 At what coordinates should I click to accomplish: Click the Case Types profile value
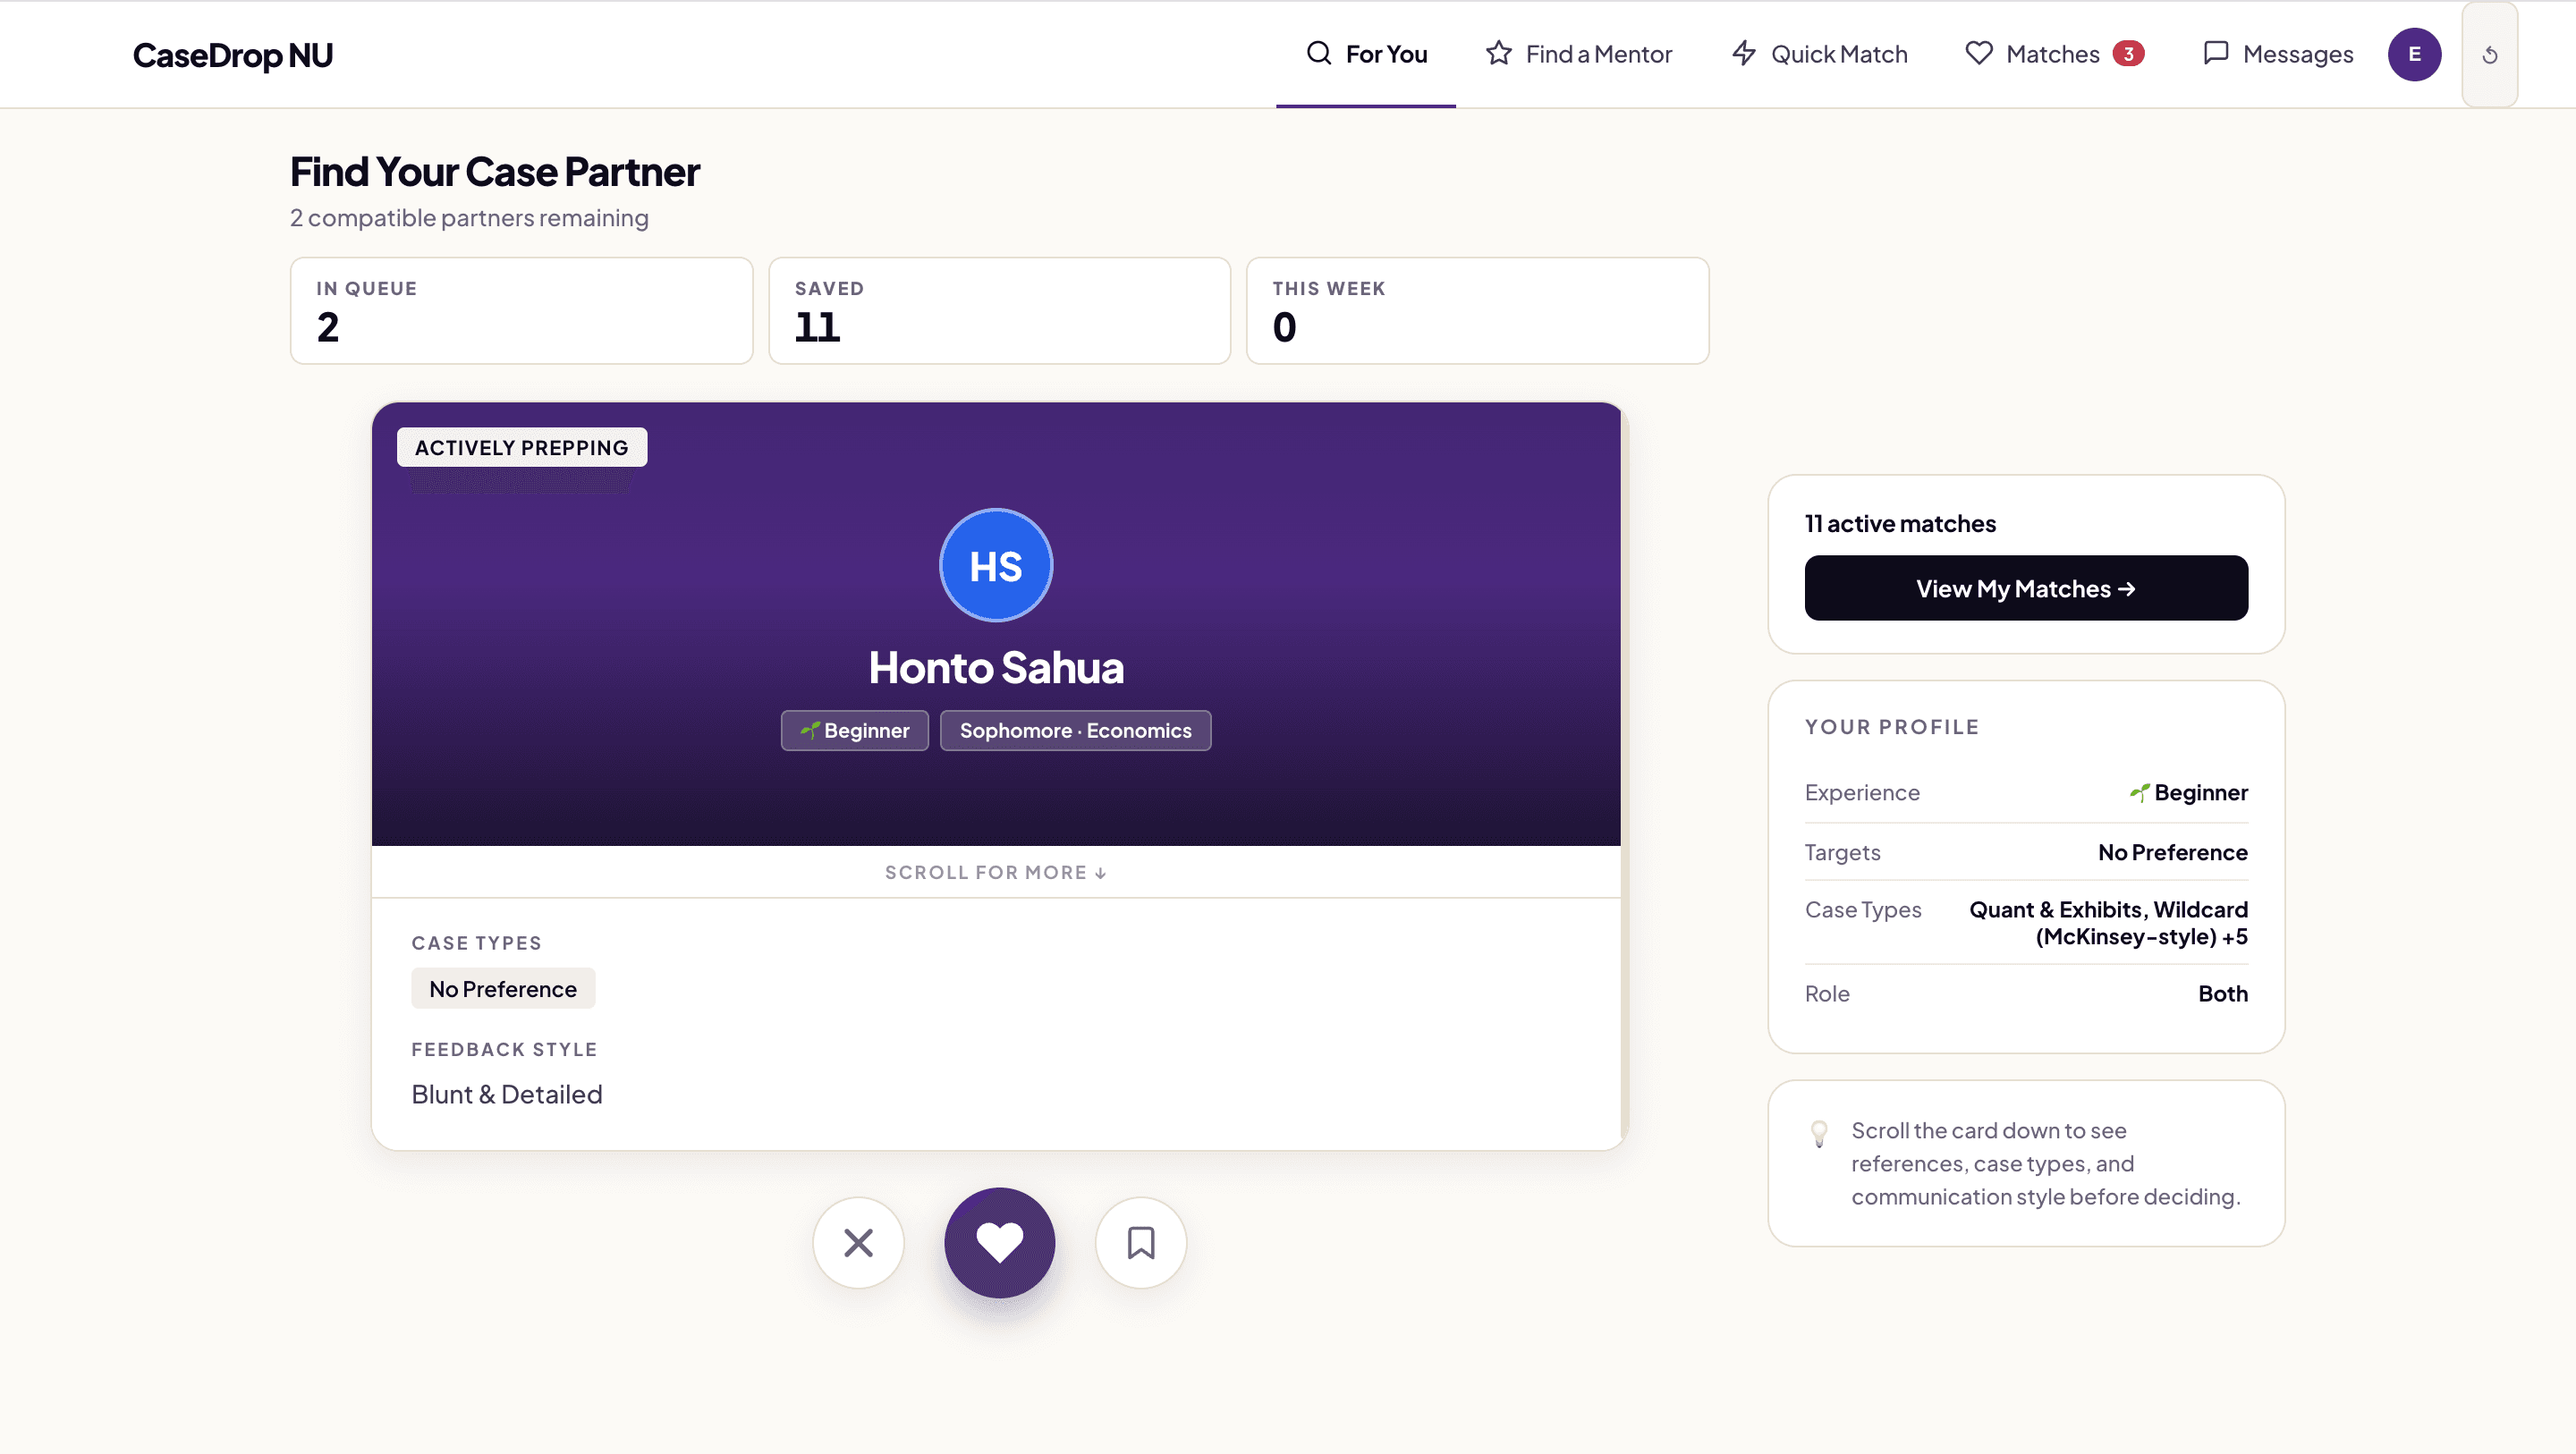coord(2108,923)
